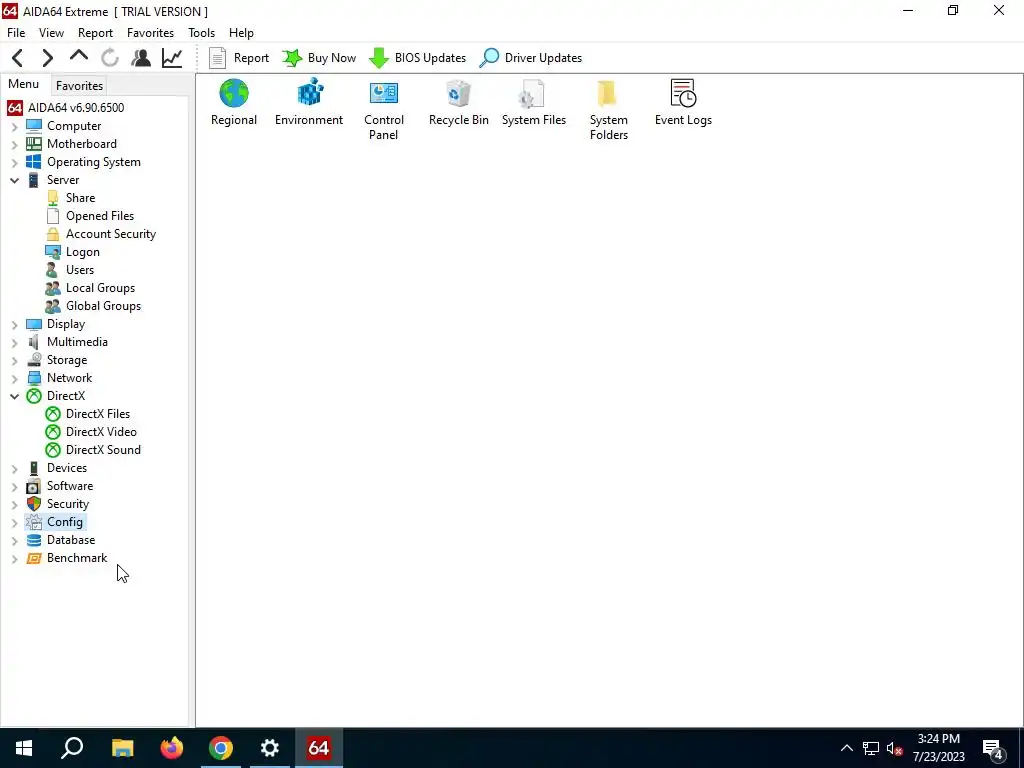The width and height of the screenshot is (1024, 768).
Task: Open the Report menu
Action: tap(95, 33)
